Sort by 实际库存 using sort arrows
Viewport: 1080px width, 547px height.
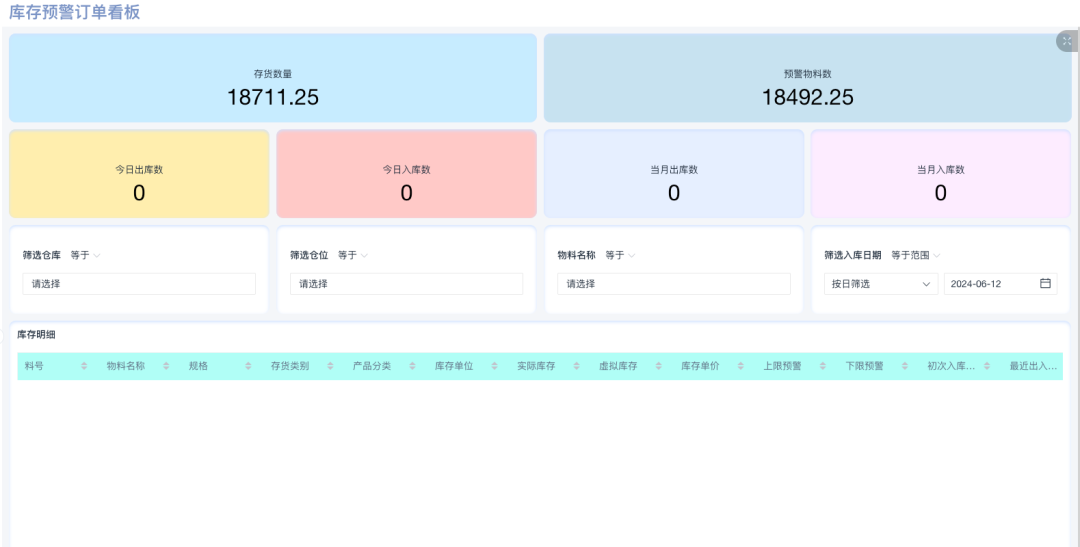click(x=576, y=367)
